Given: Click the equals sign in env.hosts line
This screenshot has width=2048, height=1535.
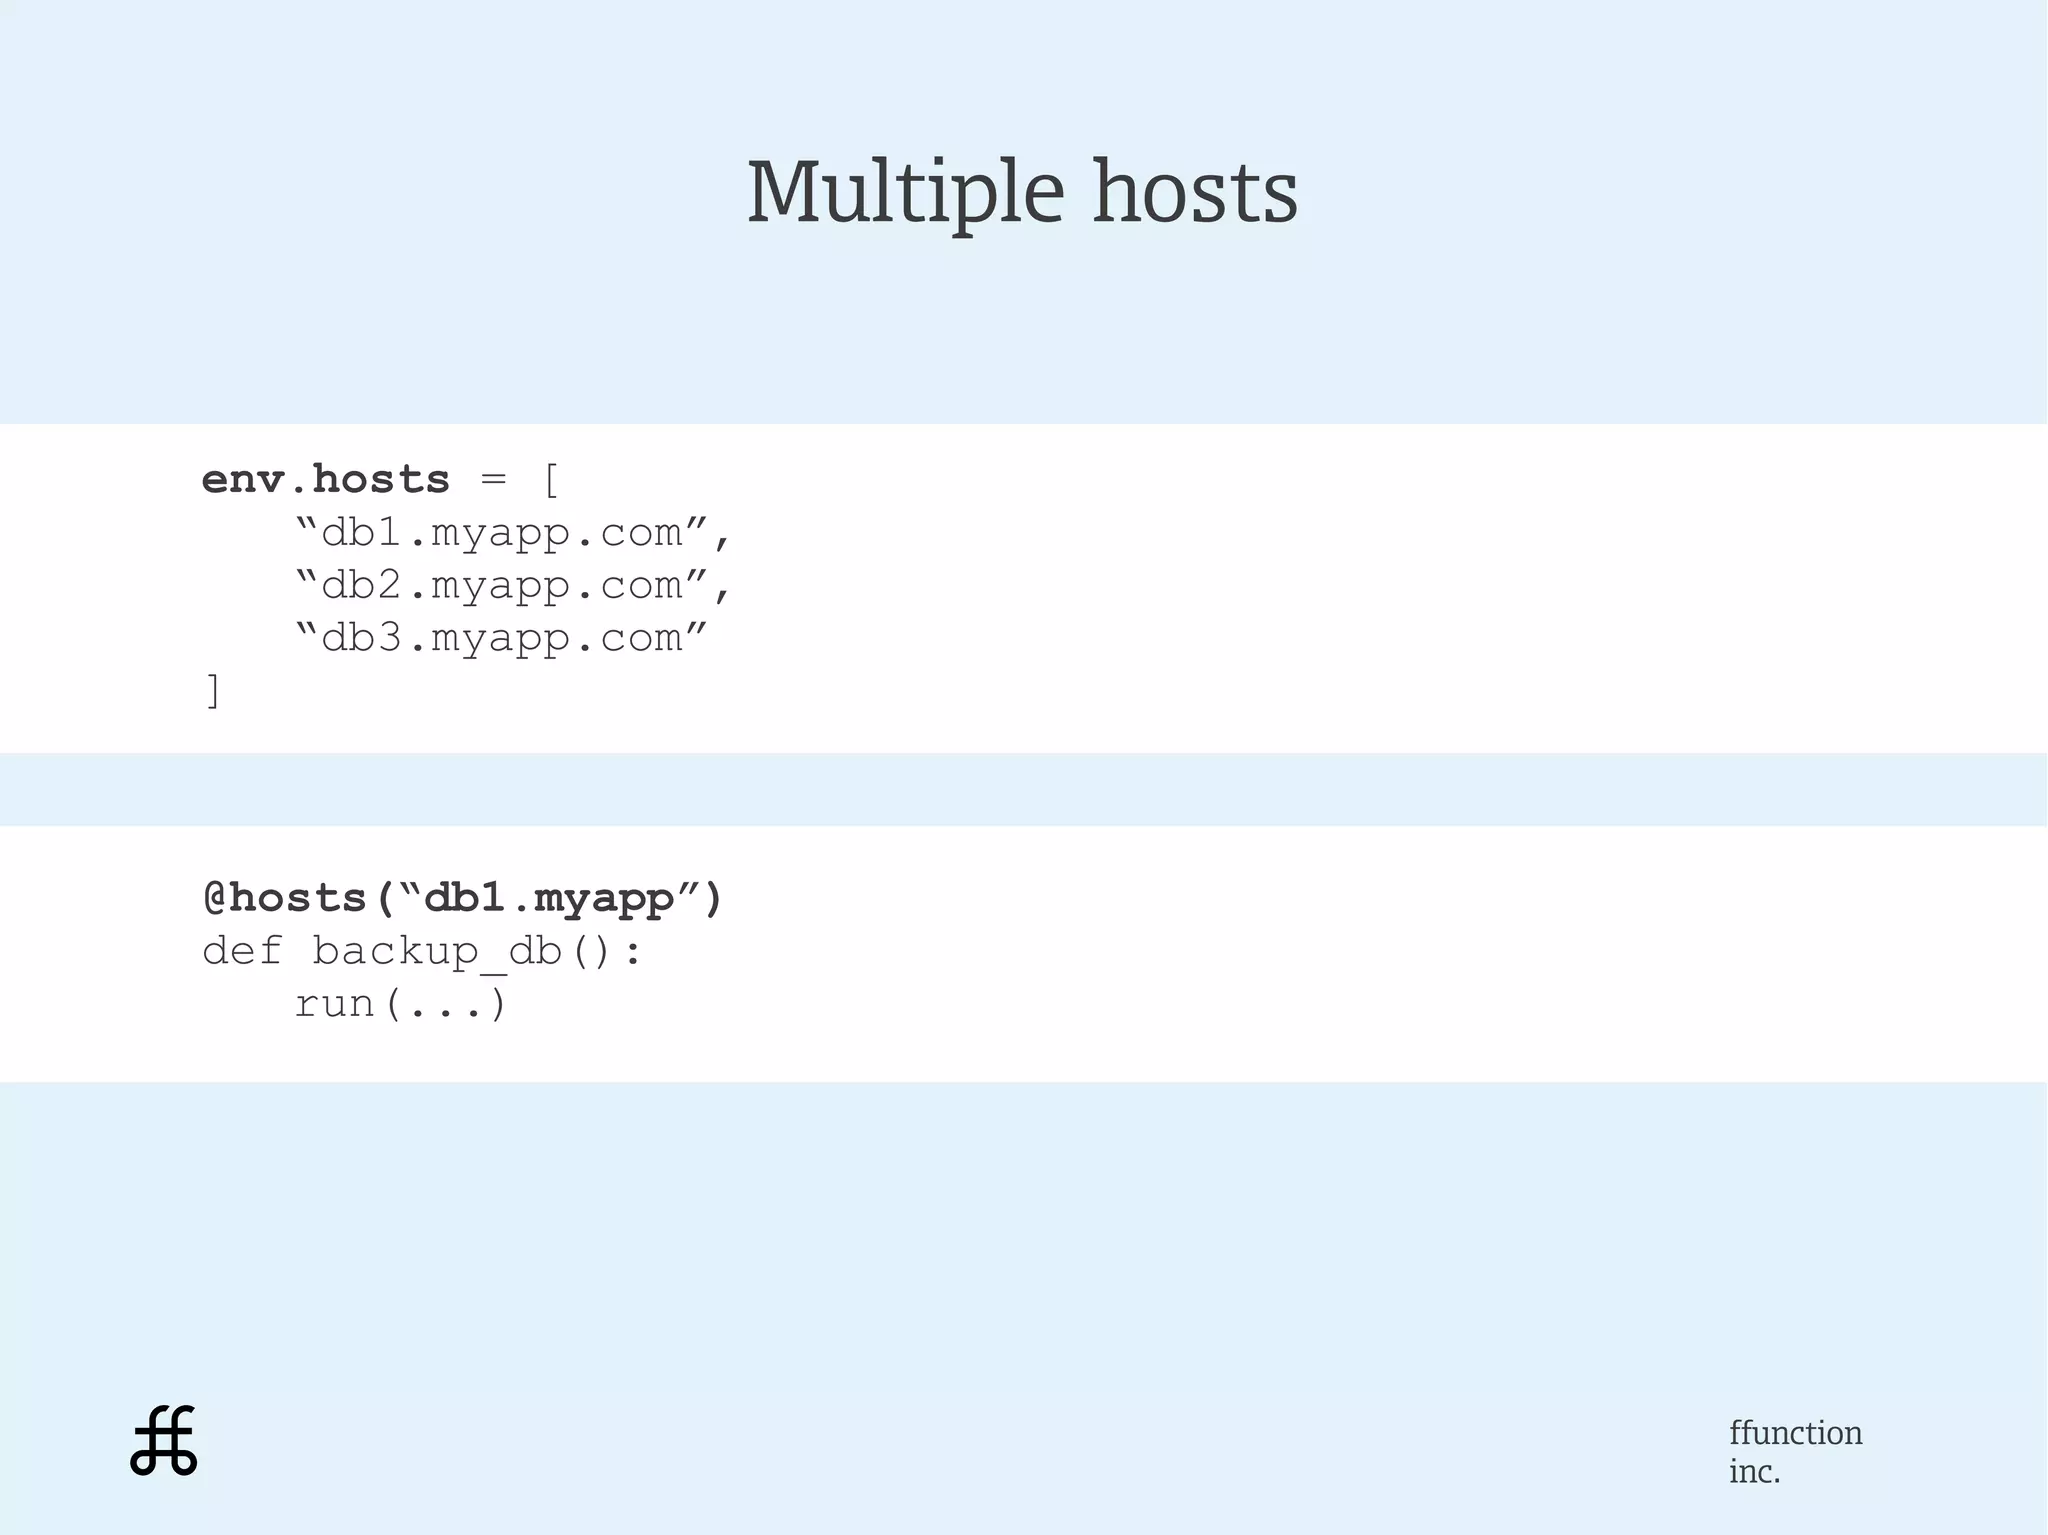Looking at the screenshot, I should (x=493, y=480).
